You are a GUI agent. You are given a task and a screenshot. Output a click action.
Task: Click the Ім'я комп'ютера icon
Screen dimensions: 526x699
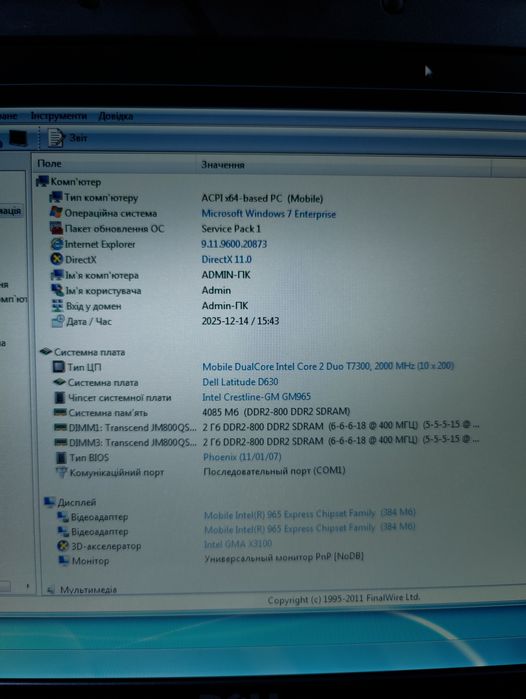click(58, 275)
